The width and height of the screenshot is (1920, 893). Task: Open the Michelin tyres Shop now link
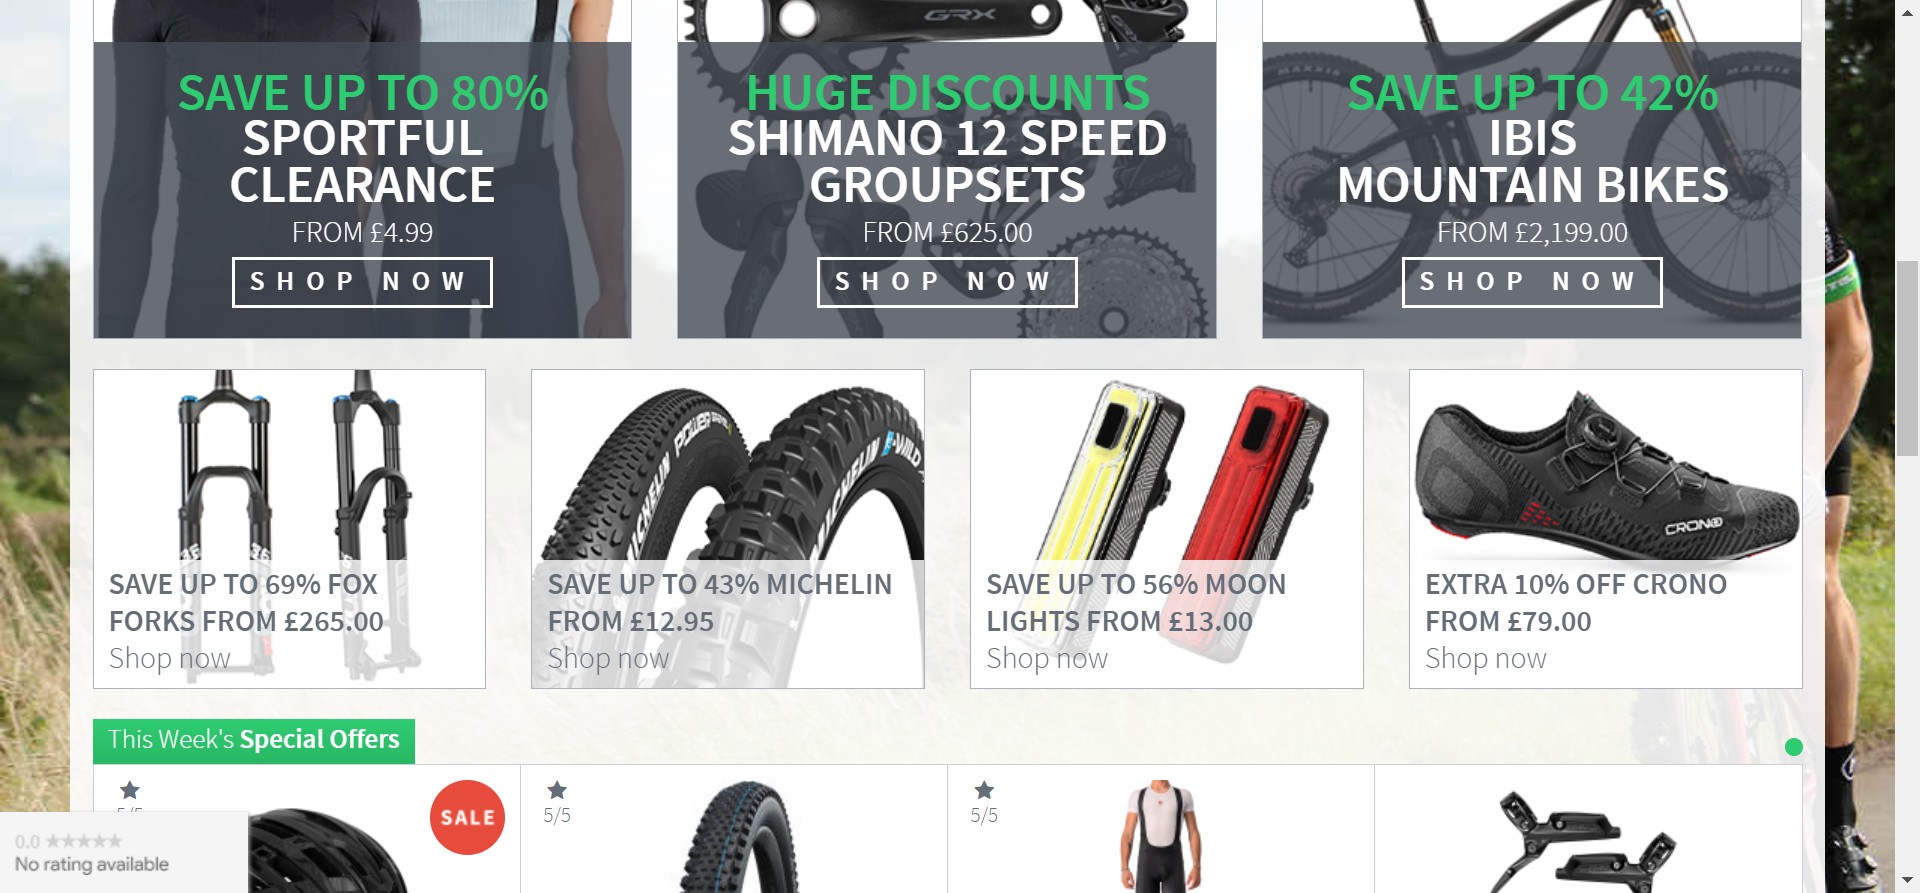click(608, 658)
